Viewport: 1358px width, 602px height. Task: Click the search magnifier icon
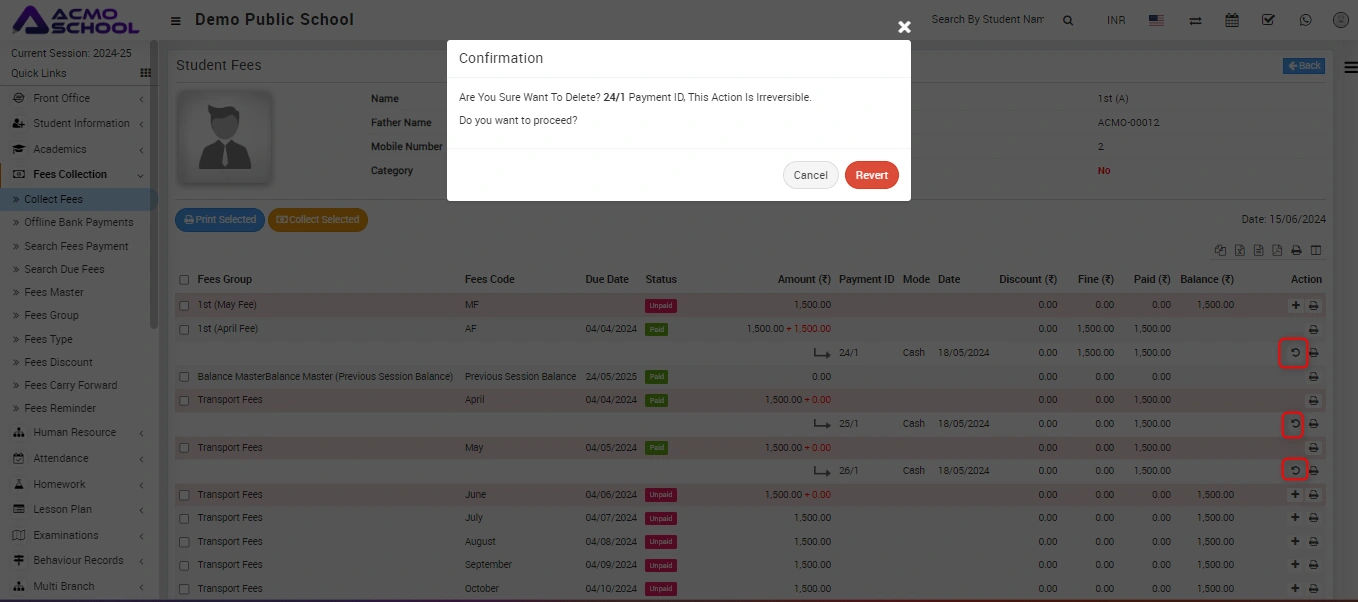(1068, 20)
